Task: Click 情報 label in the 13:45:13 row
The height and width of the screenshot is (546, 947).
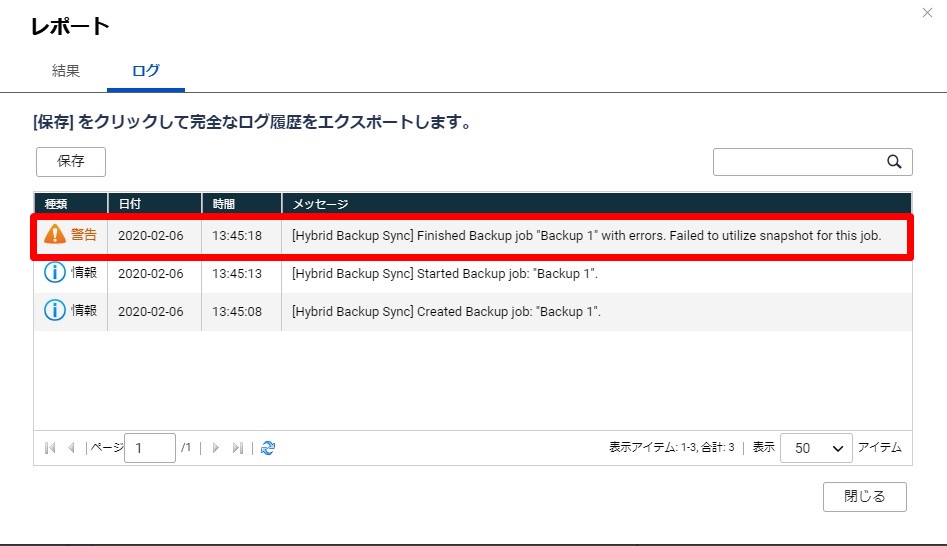Action: (x=83, y=272)
